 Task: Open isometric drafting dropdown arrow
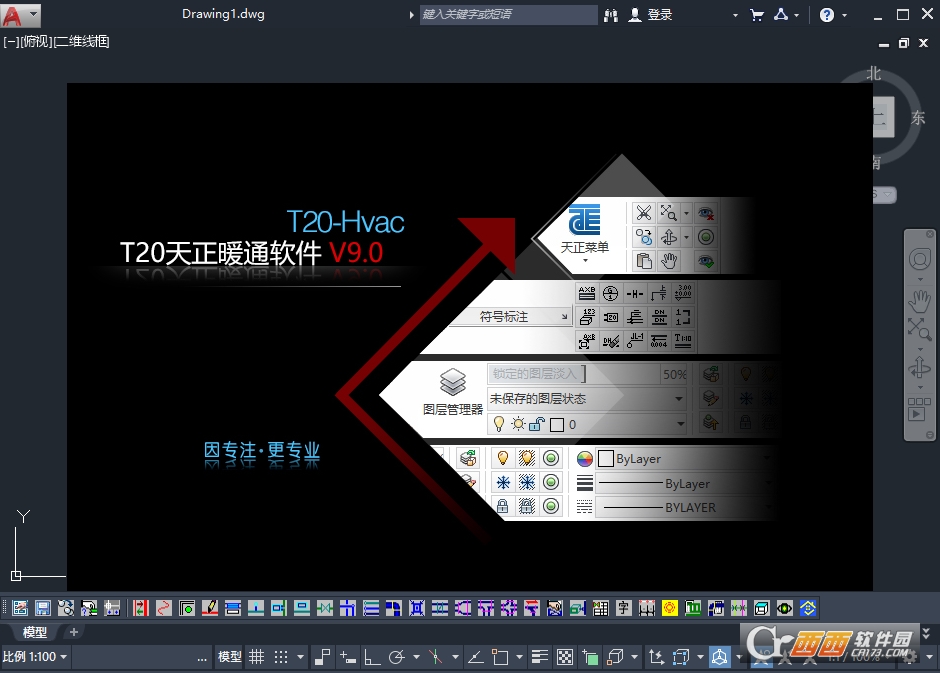(x=455, y=657)
